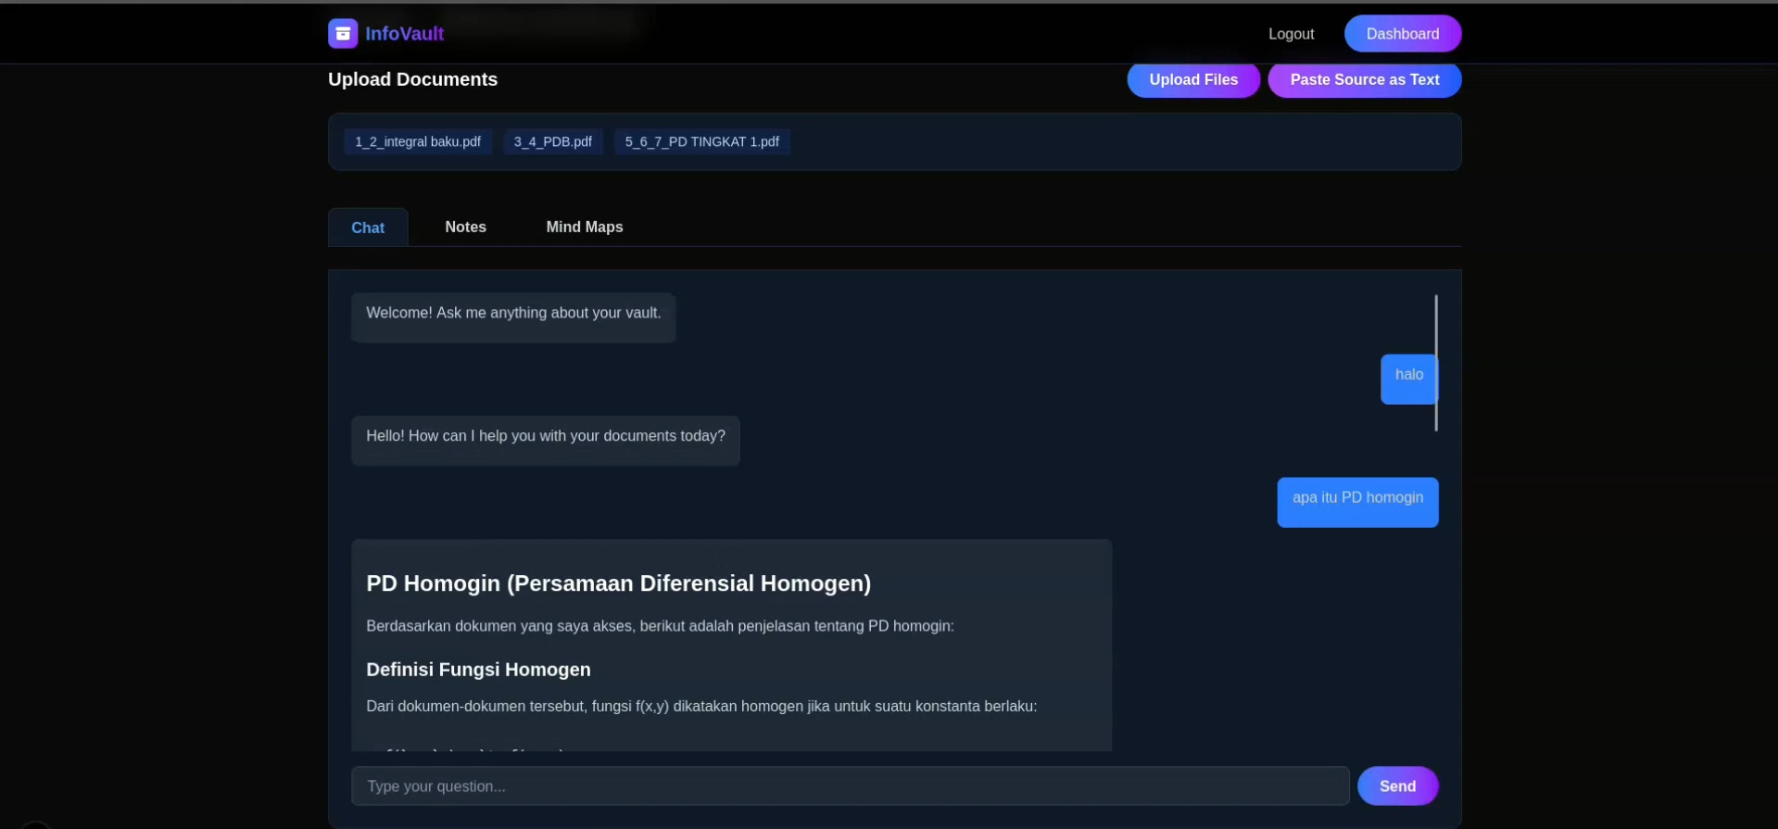Switch to the Notes tab

coord(465,227)
